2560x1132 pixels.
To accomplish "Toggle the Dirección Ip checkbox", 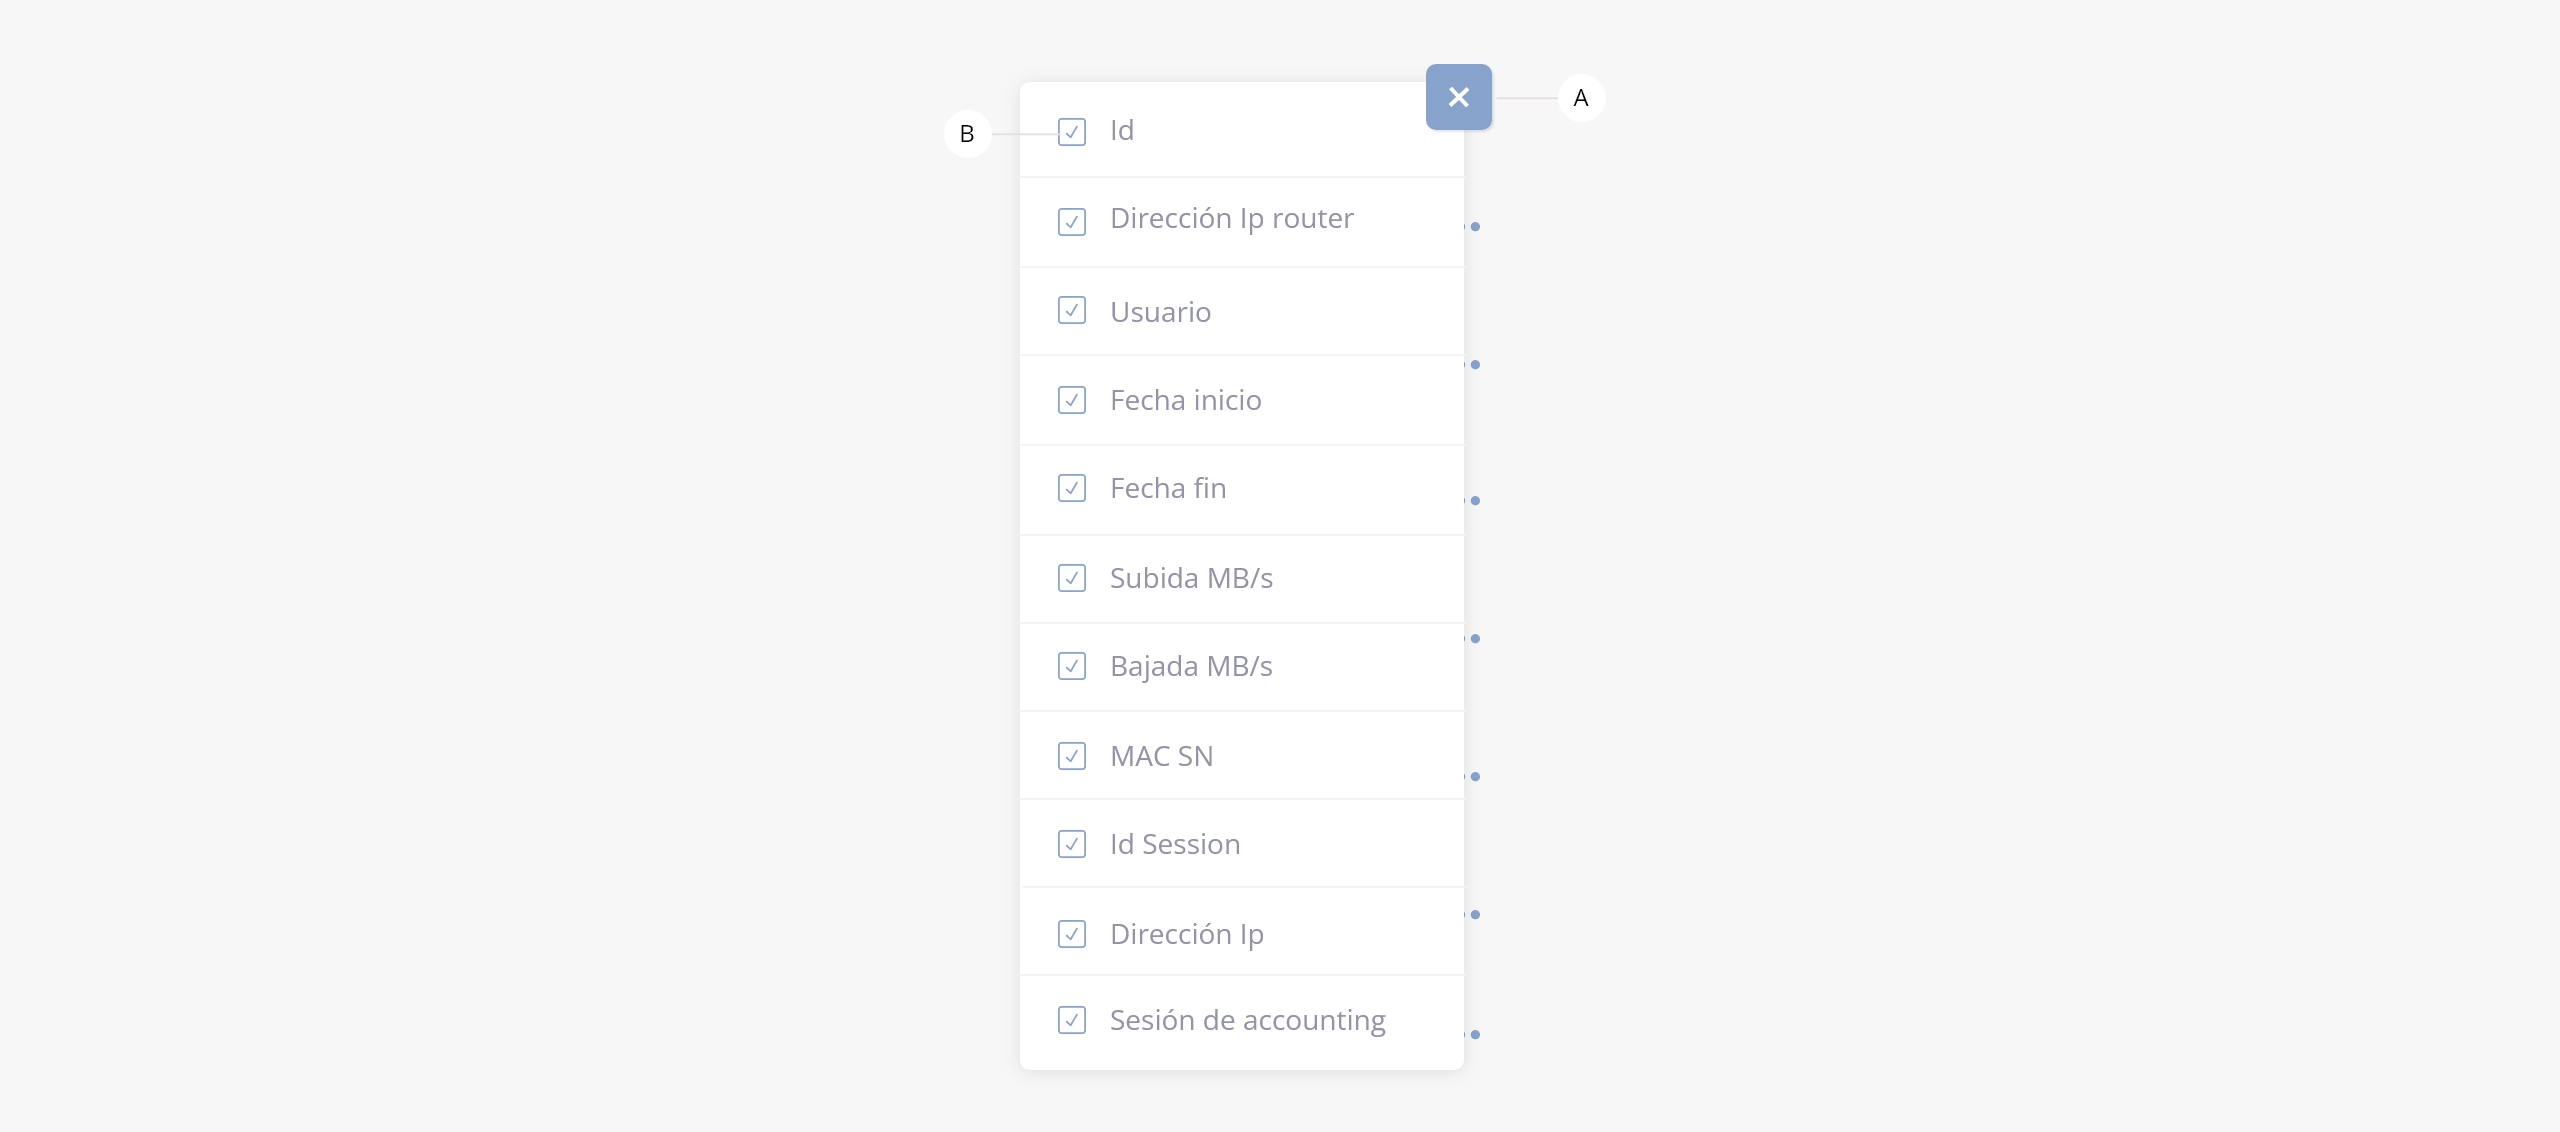I will (x=1071, y=934).
